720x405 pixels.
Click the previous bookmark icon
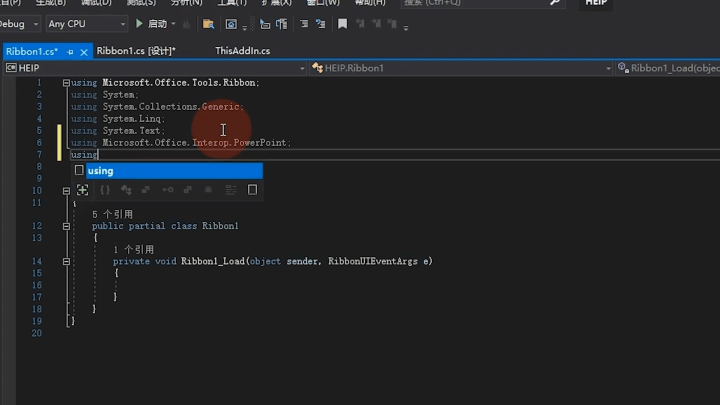point(360,23)
